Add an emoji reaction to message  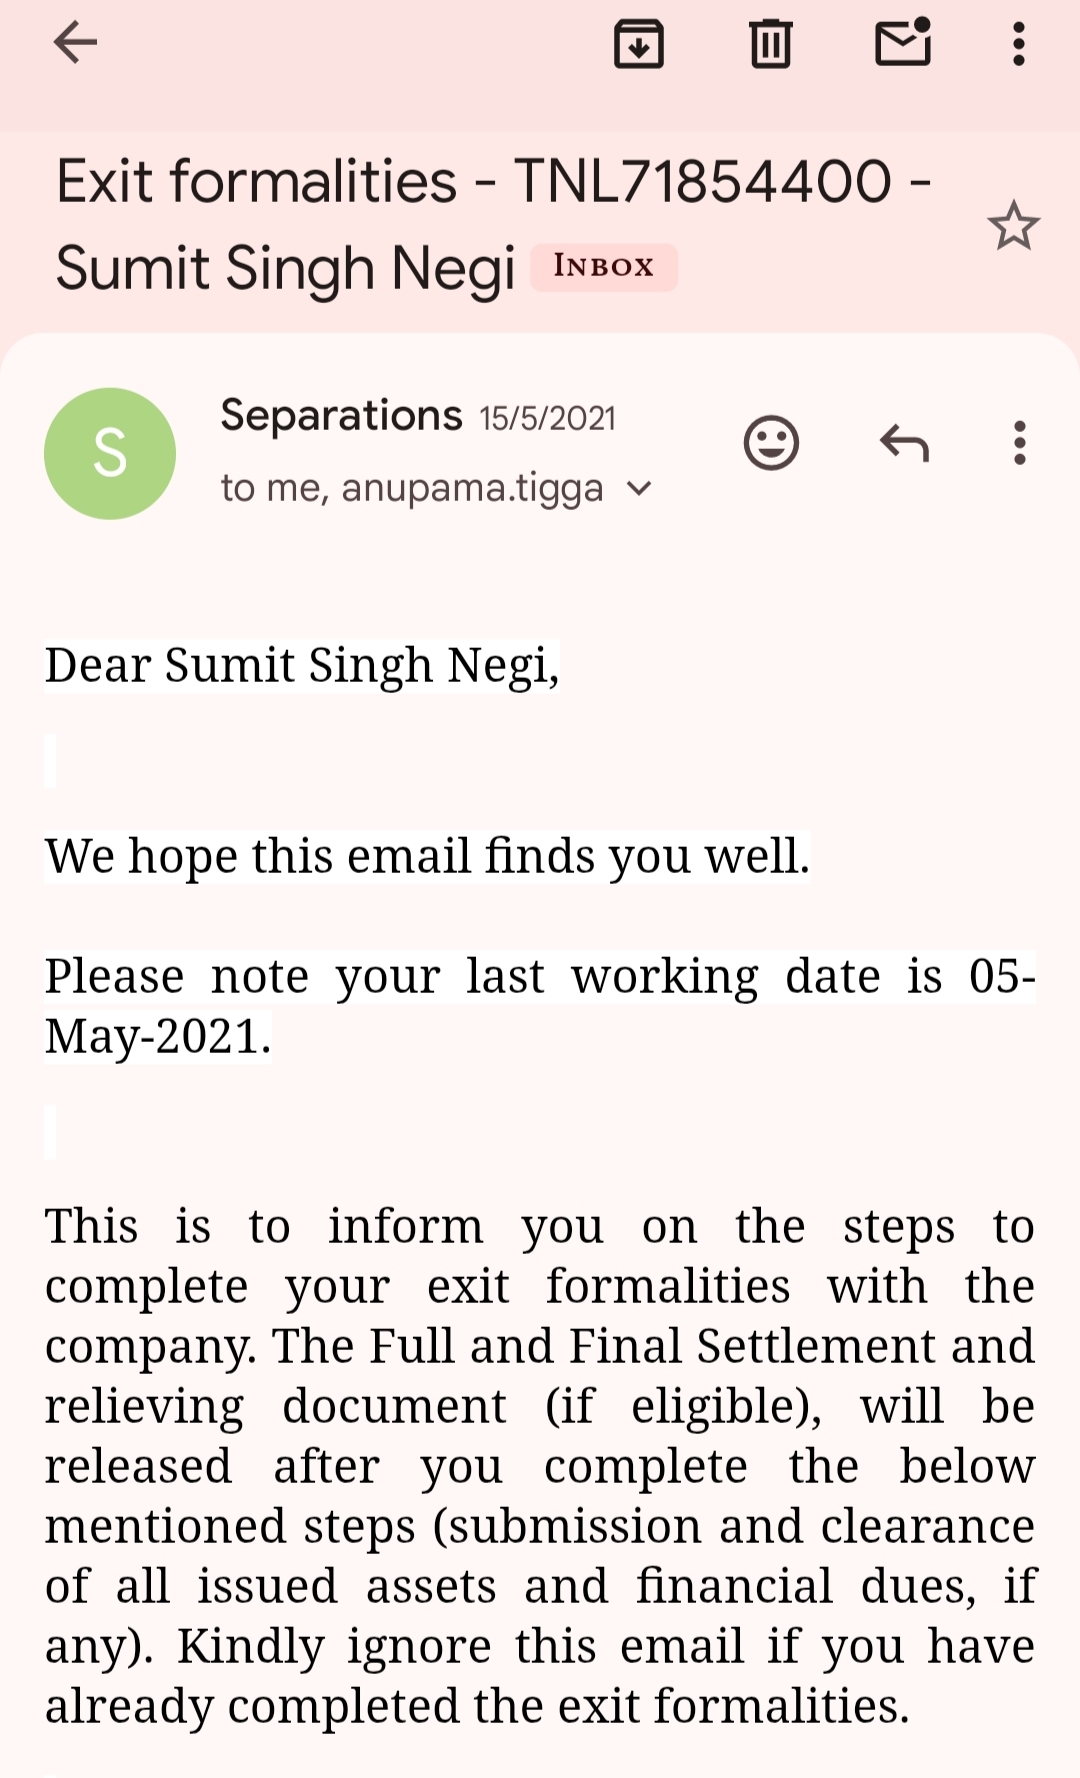(771, 443)
